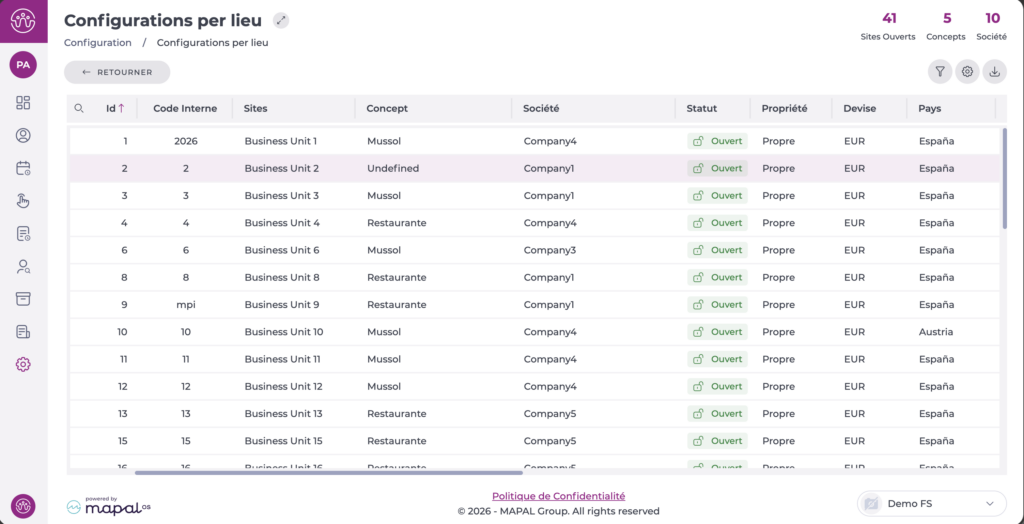Click the archive box icon in sidebar

coord(23,298)
